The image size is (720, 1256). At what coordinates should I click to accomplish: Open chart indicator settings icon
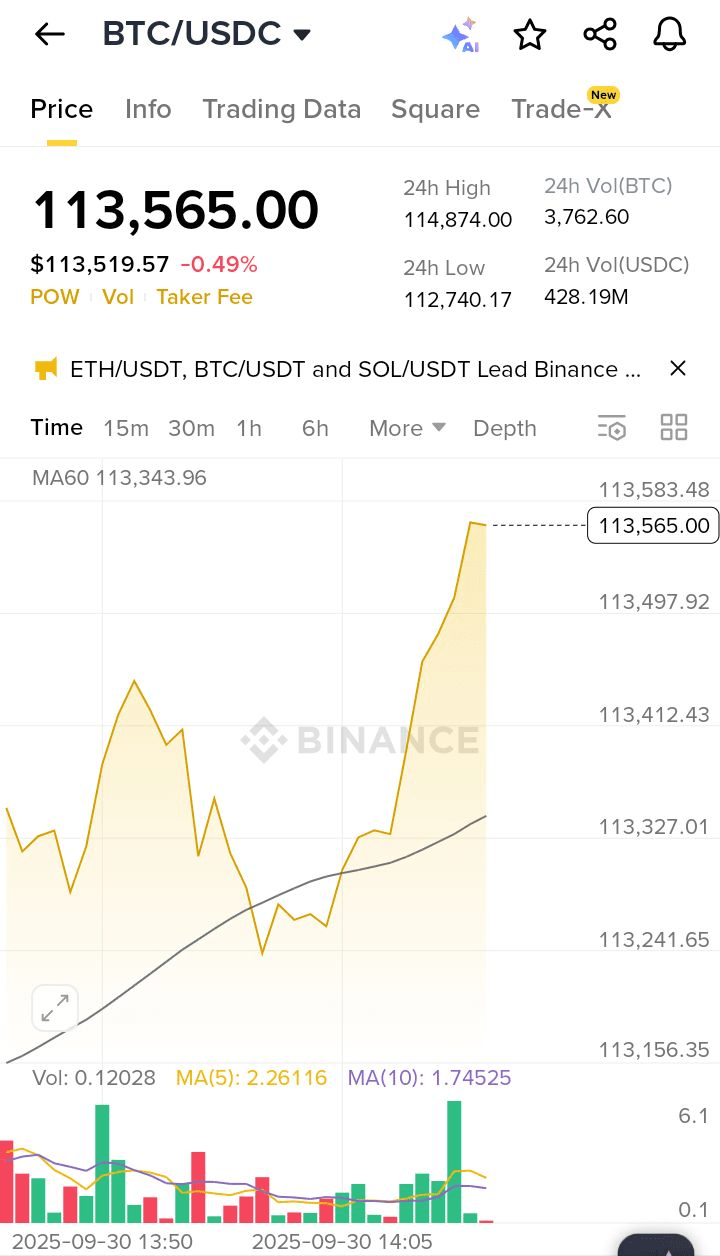point(611,428)
